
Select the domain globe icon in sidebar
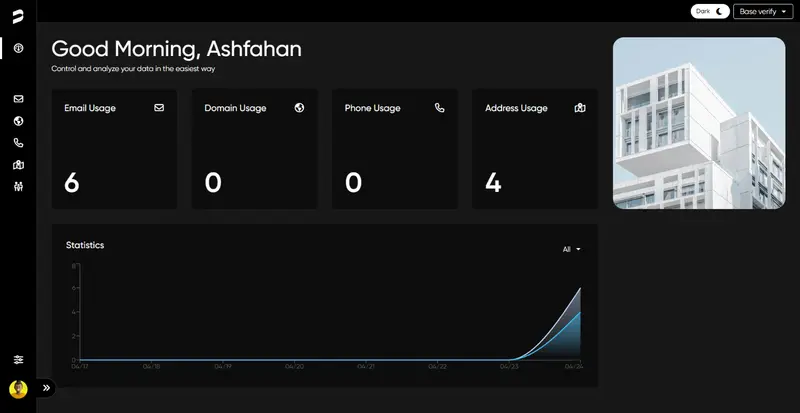pyautogui.click(x=18, y=121)
